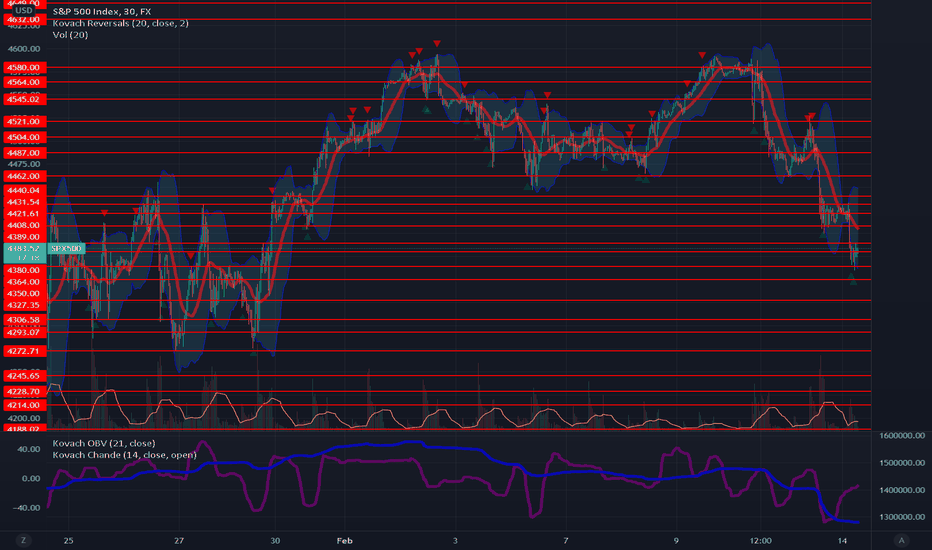Viewport: 932px width, 550px height.
Task: Click the 4475.00 price axis value
Action: [24, 164]
